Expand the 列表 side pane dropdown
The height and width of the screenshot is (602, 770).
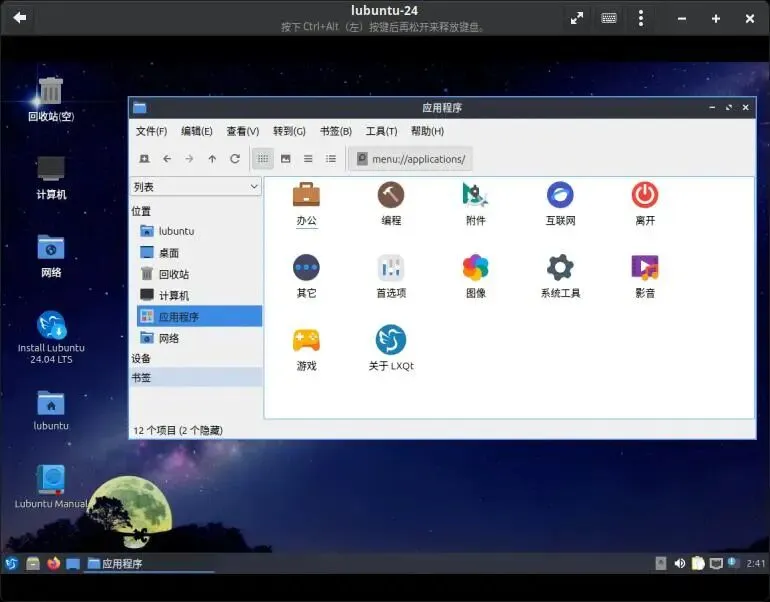pyautogui.click(x=195, y=187)
